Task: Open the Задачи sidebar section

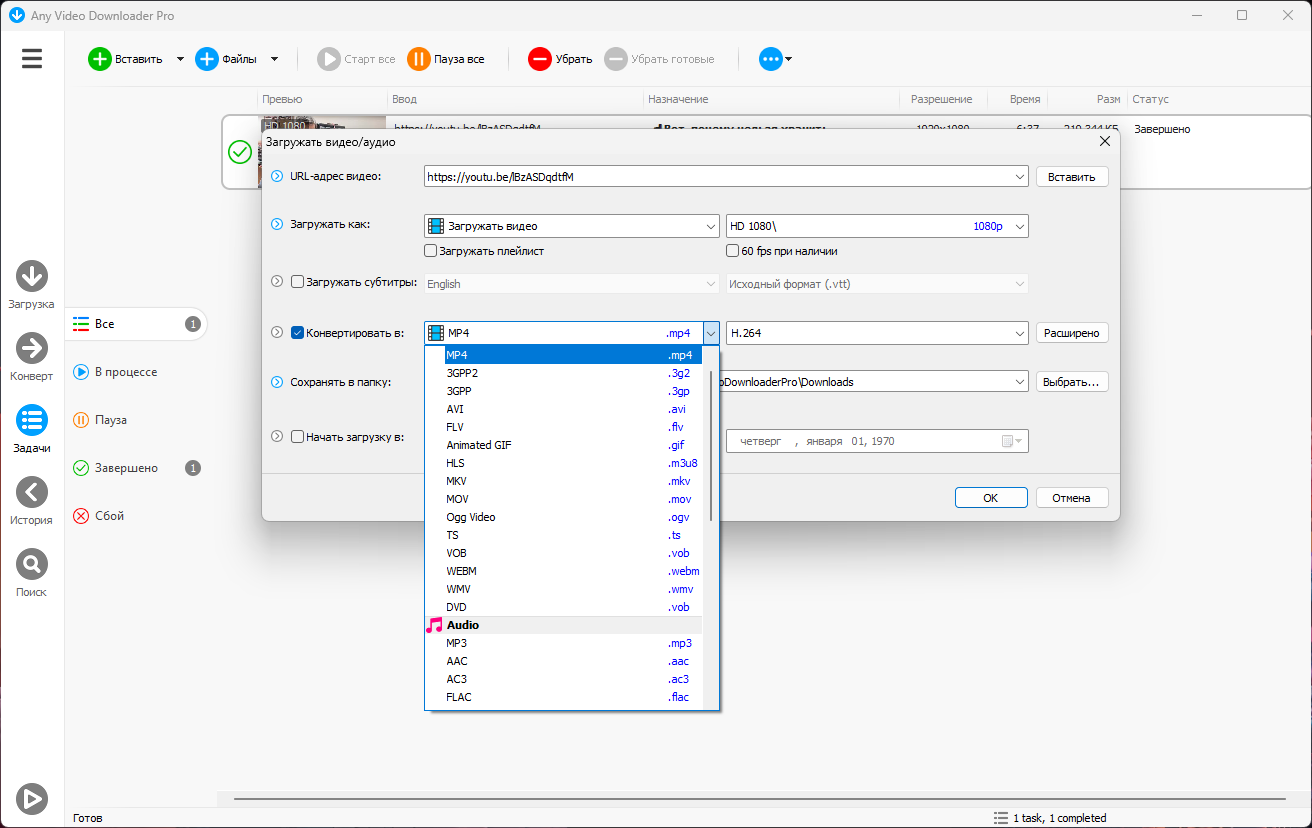Action: pyautogui.click(x=32, y=429)
